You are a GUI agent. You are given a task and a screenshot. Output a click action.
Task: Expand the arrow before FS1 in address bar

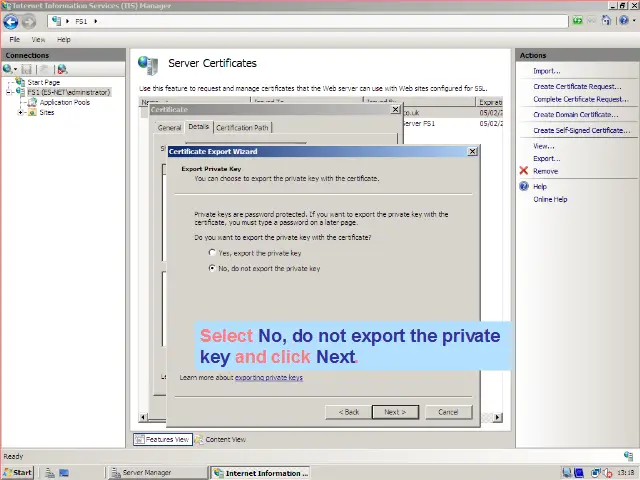pyautogui.click(x=67, y=21)
